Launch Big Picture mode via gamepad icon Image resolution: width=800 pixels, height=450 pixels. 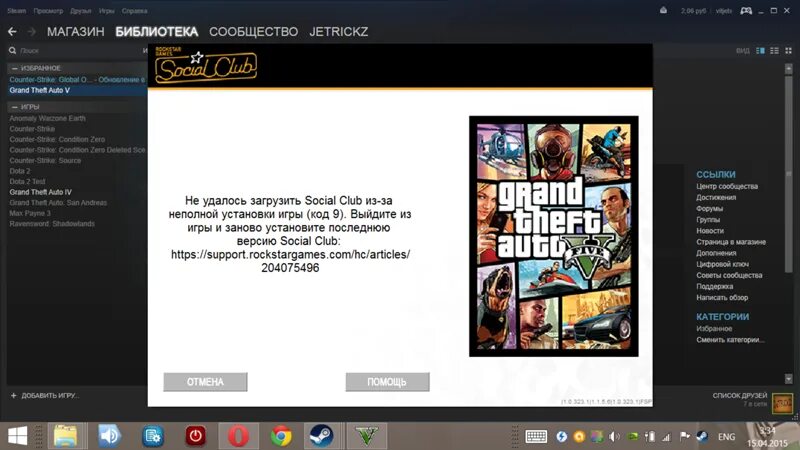tap(746, 11)
